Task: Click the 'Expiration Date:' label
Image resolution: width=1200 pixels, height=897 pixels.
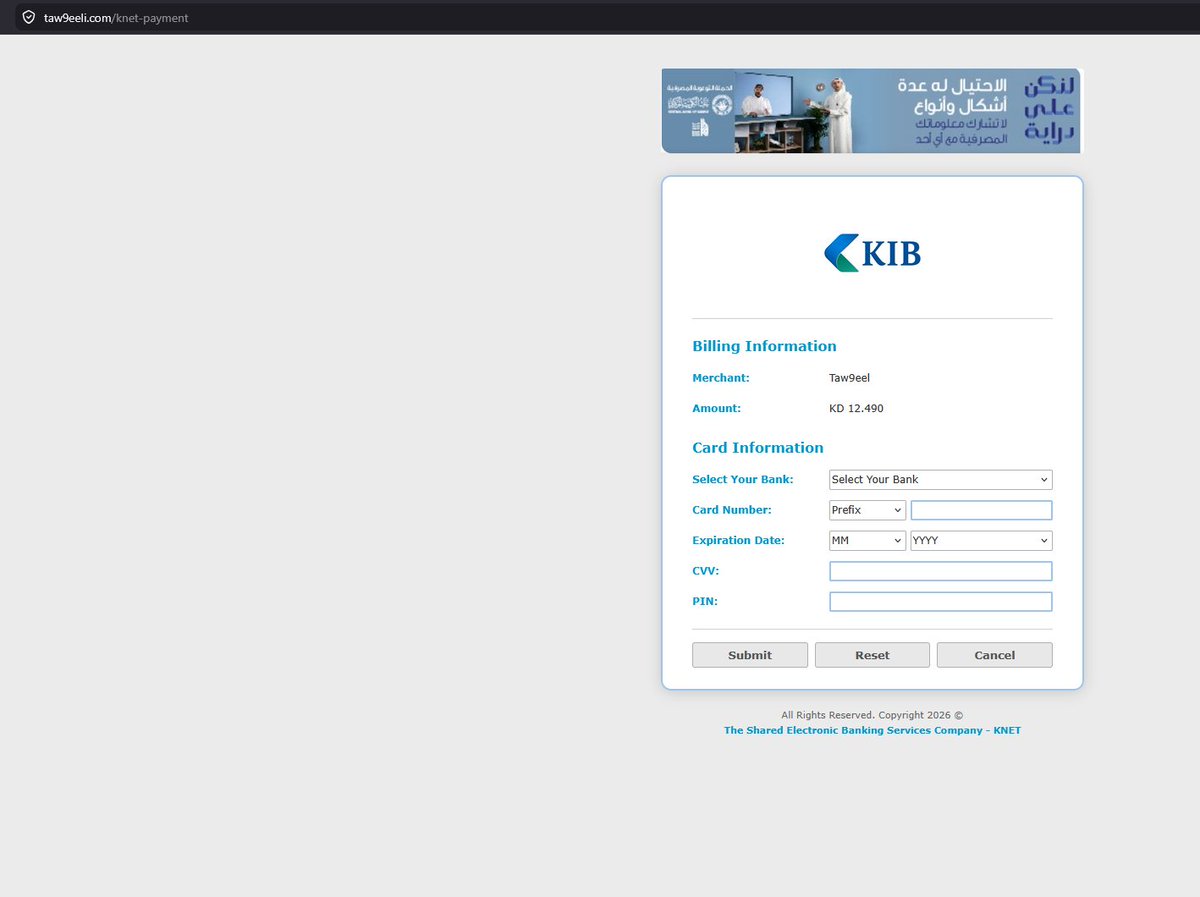Action: click(x=738, y=540)
